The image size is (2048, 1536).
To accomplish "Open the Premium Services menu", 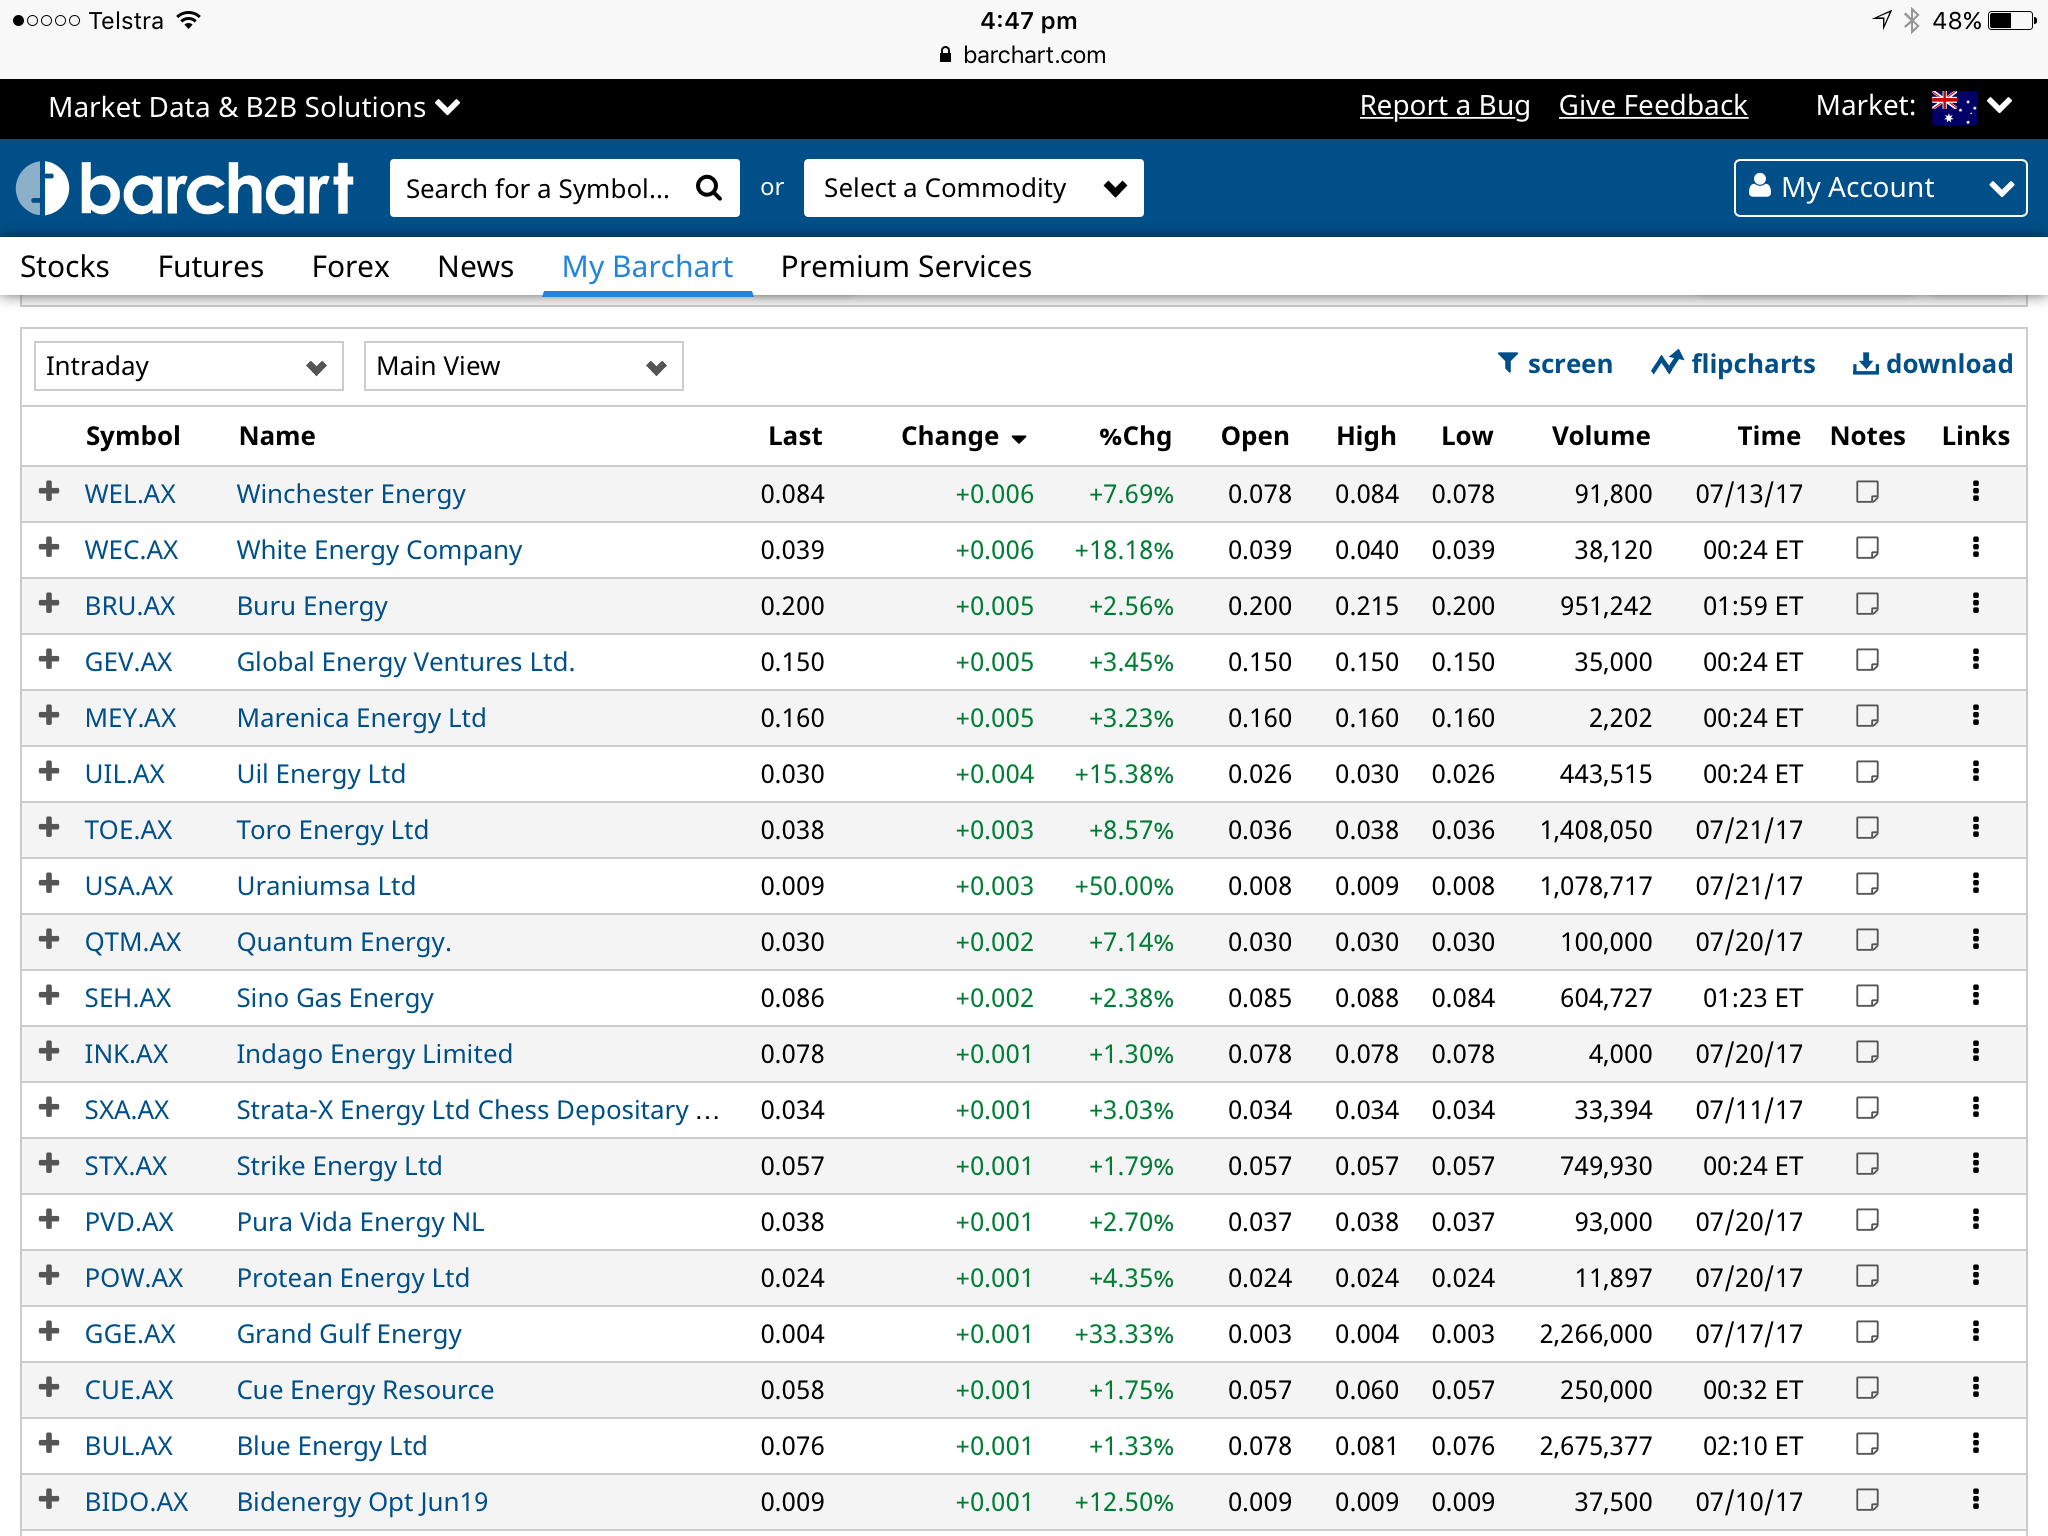I will pyautogui.click(x=906, y=267).
